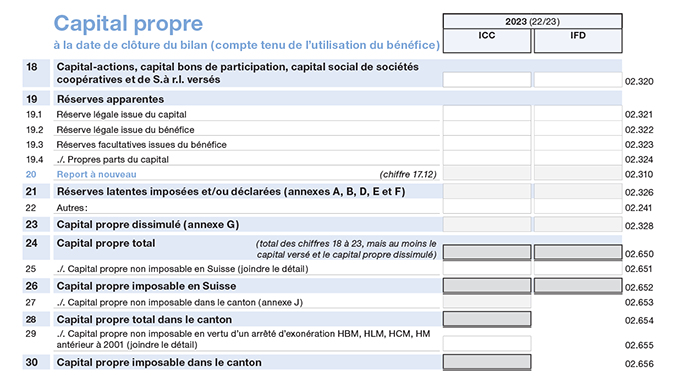Click ICC field for line 18 capital-actions

(487, 80)
